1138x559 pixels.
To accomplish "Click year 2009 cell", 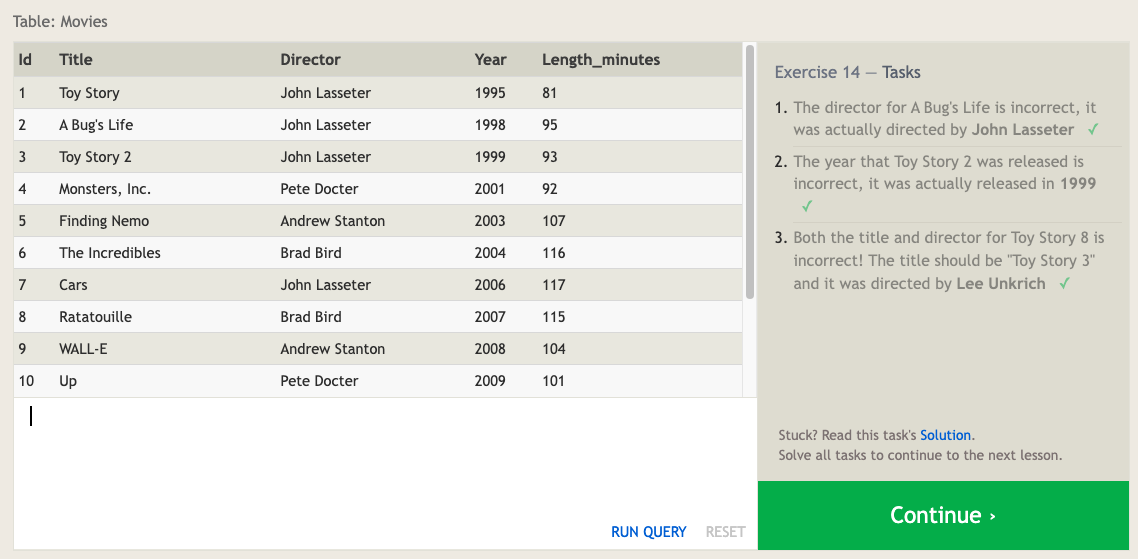I will pos(490,380).
